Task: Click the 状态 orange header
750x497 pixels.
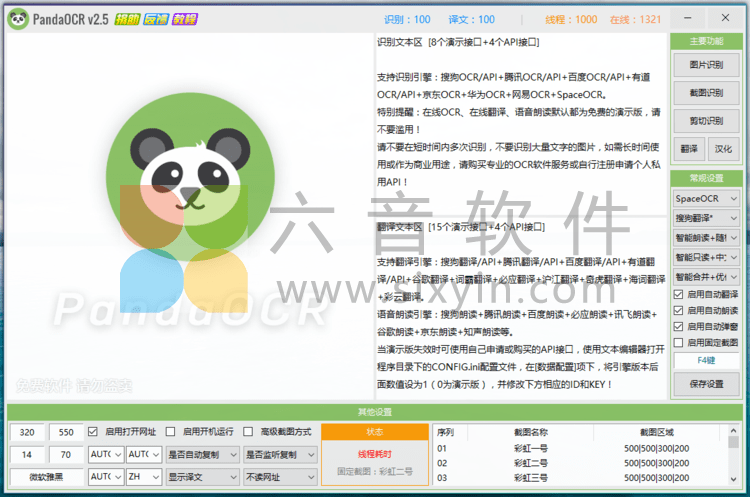Action: click(375, 431)
